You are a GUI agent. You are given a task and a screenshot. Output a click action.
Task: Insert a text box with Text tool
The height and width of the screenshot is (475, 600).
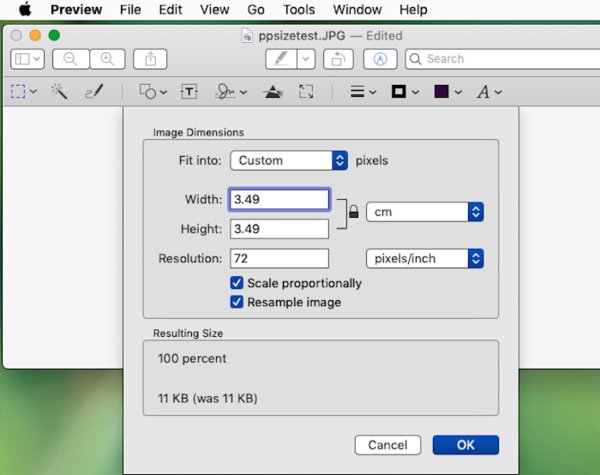point(189,91)
